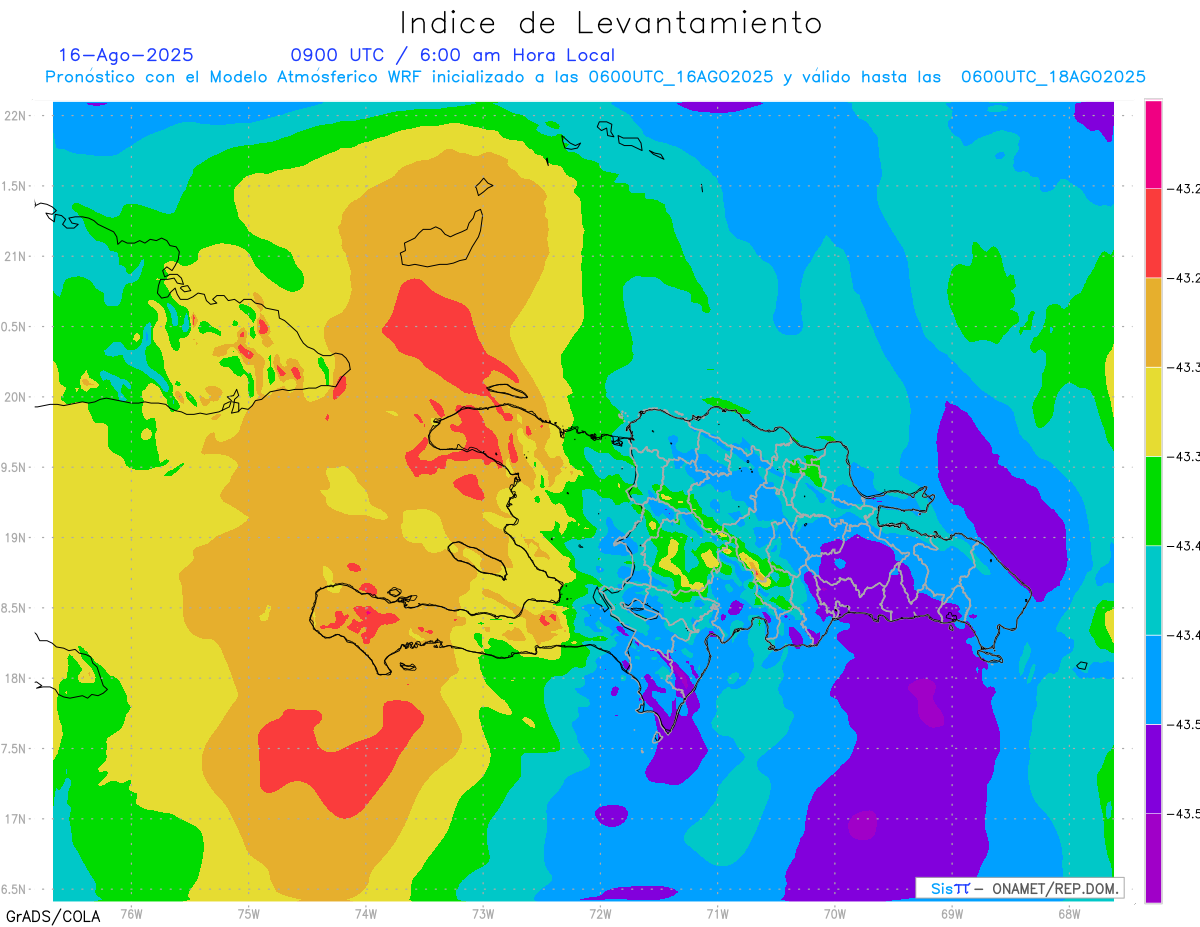The image size is (1200, 927).
Task: Click the pink swatch in the color scale
Action: [x=1153, y=144]
